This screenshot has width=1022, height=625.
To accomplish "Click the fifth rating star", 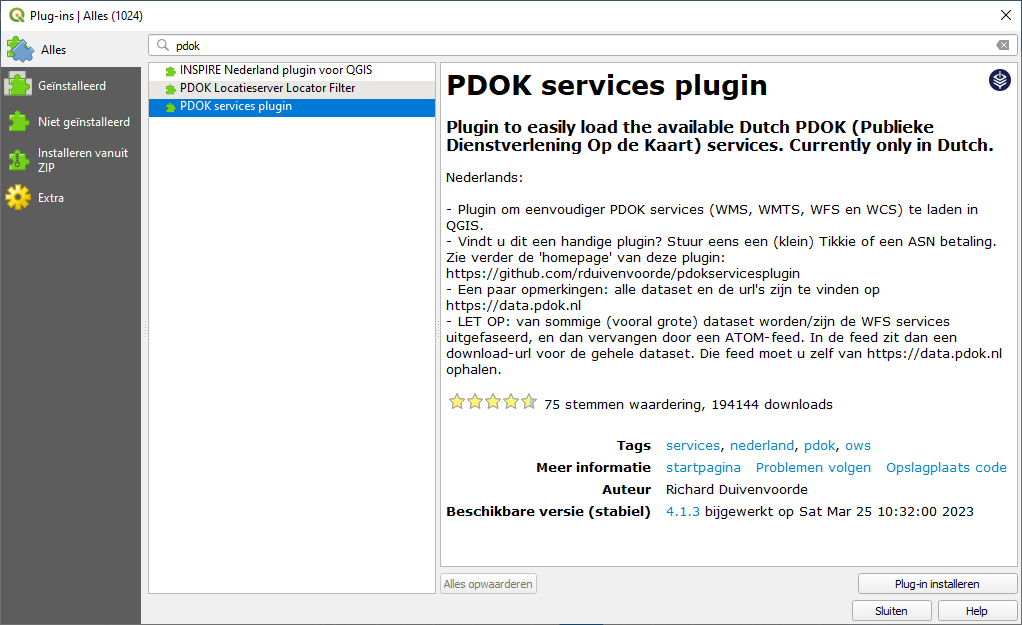I will point(529,401).
